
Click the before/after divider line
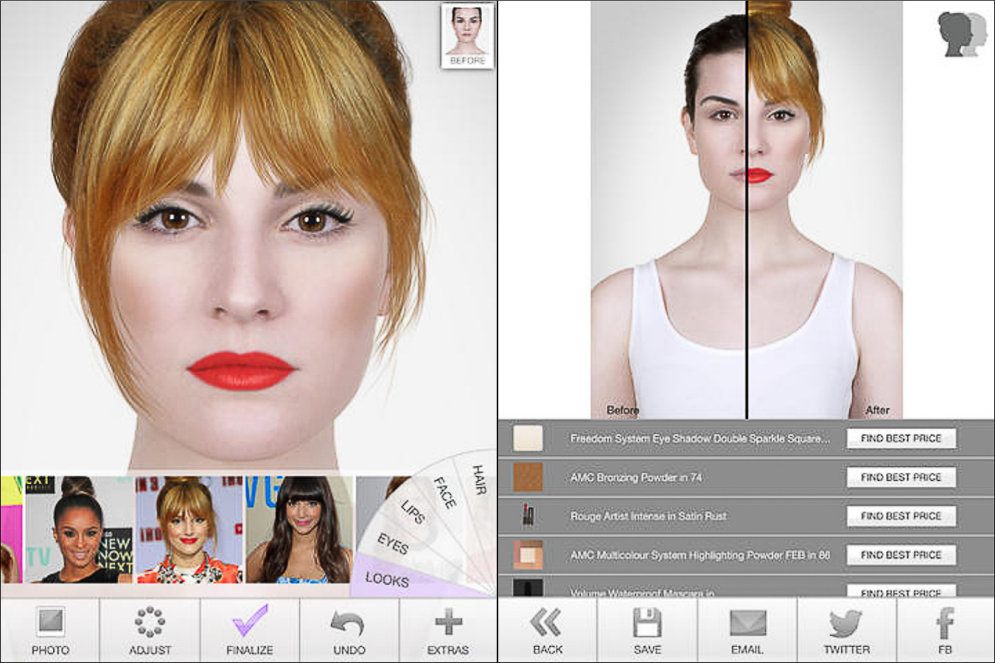point(747,209)
